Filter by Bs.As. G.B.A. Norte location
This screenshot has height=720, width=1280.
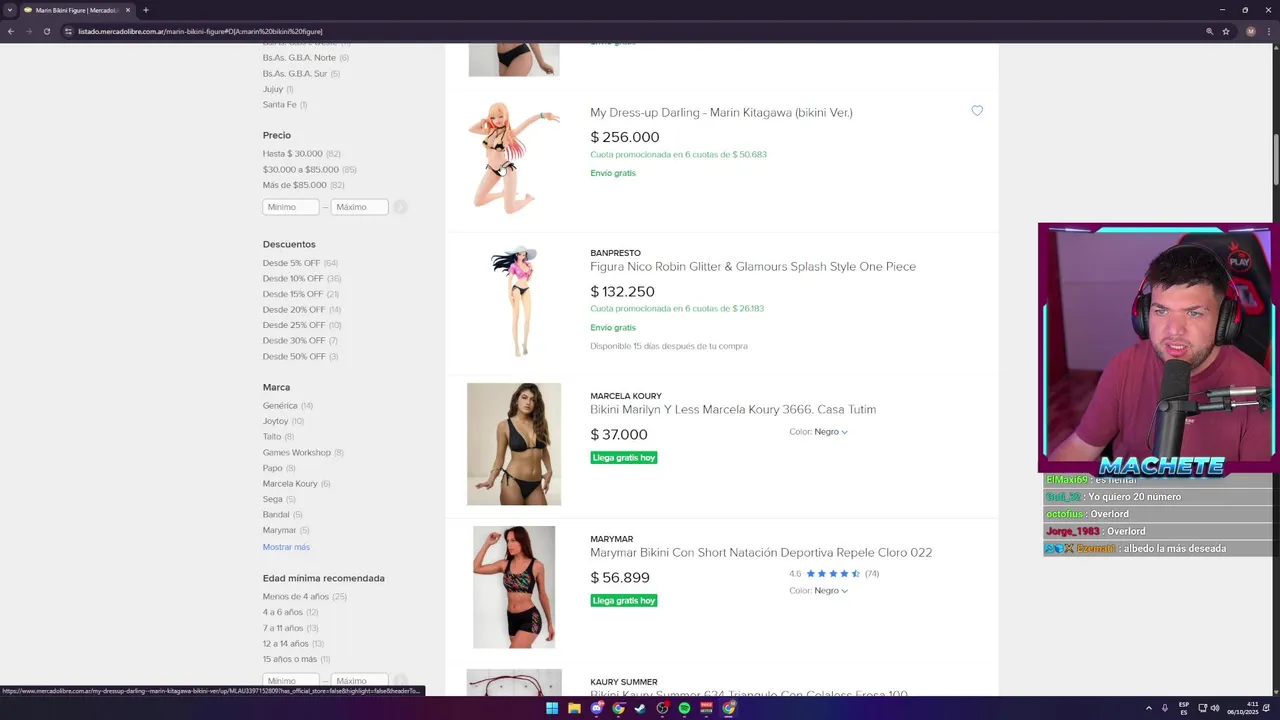tap(299, 58)
